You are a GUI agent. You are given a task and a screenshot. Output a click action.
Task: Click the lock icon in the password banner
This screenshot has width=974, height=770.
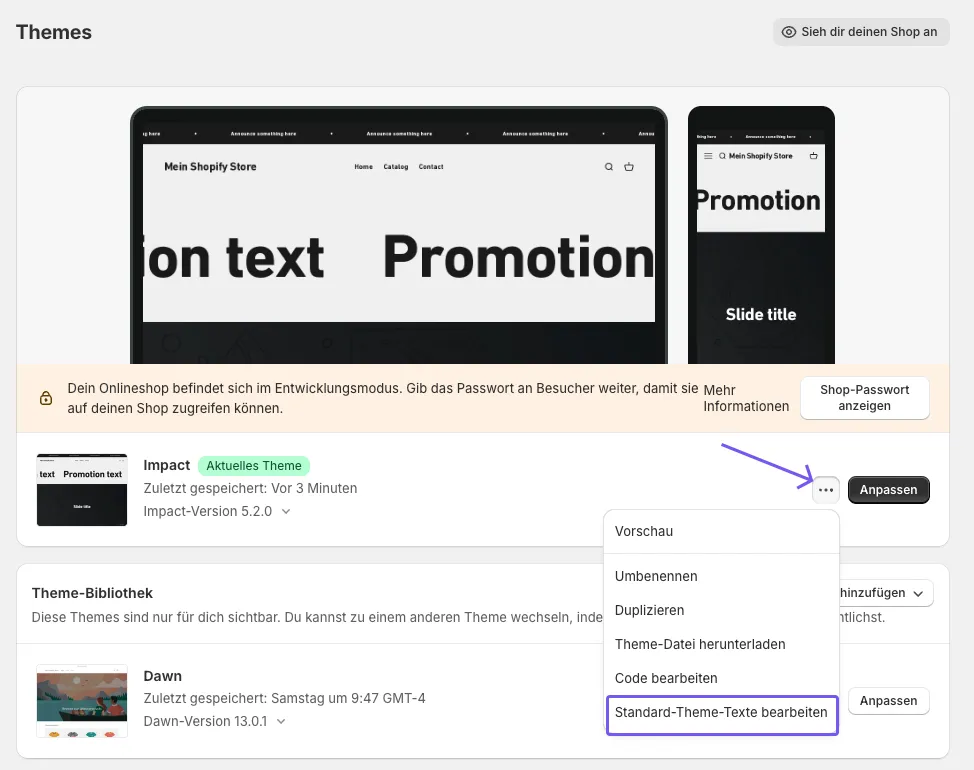[x=46, y=398]
